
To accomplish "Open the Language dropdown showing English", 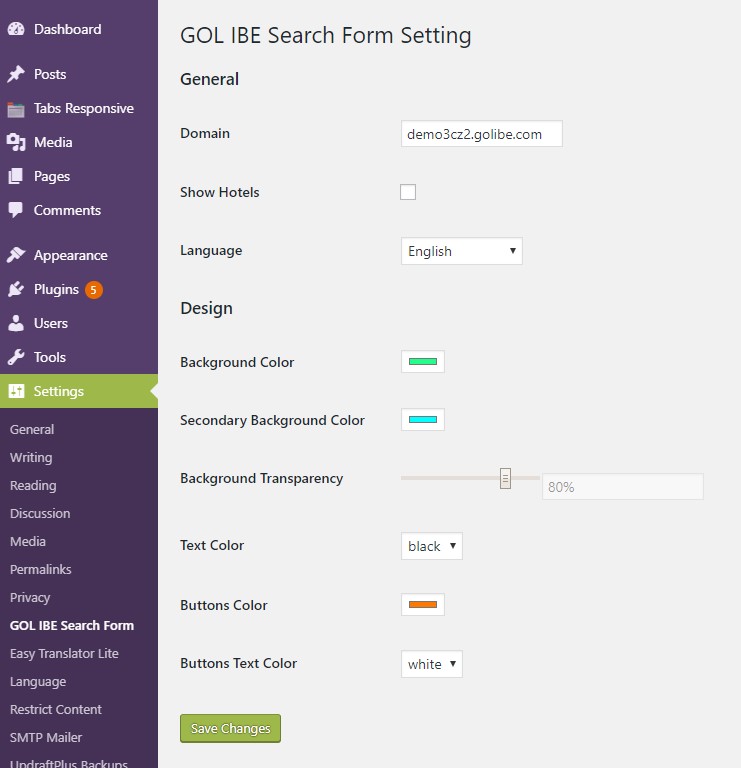I will (462, 251).
